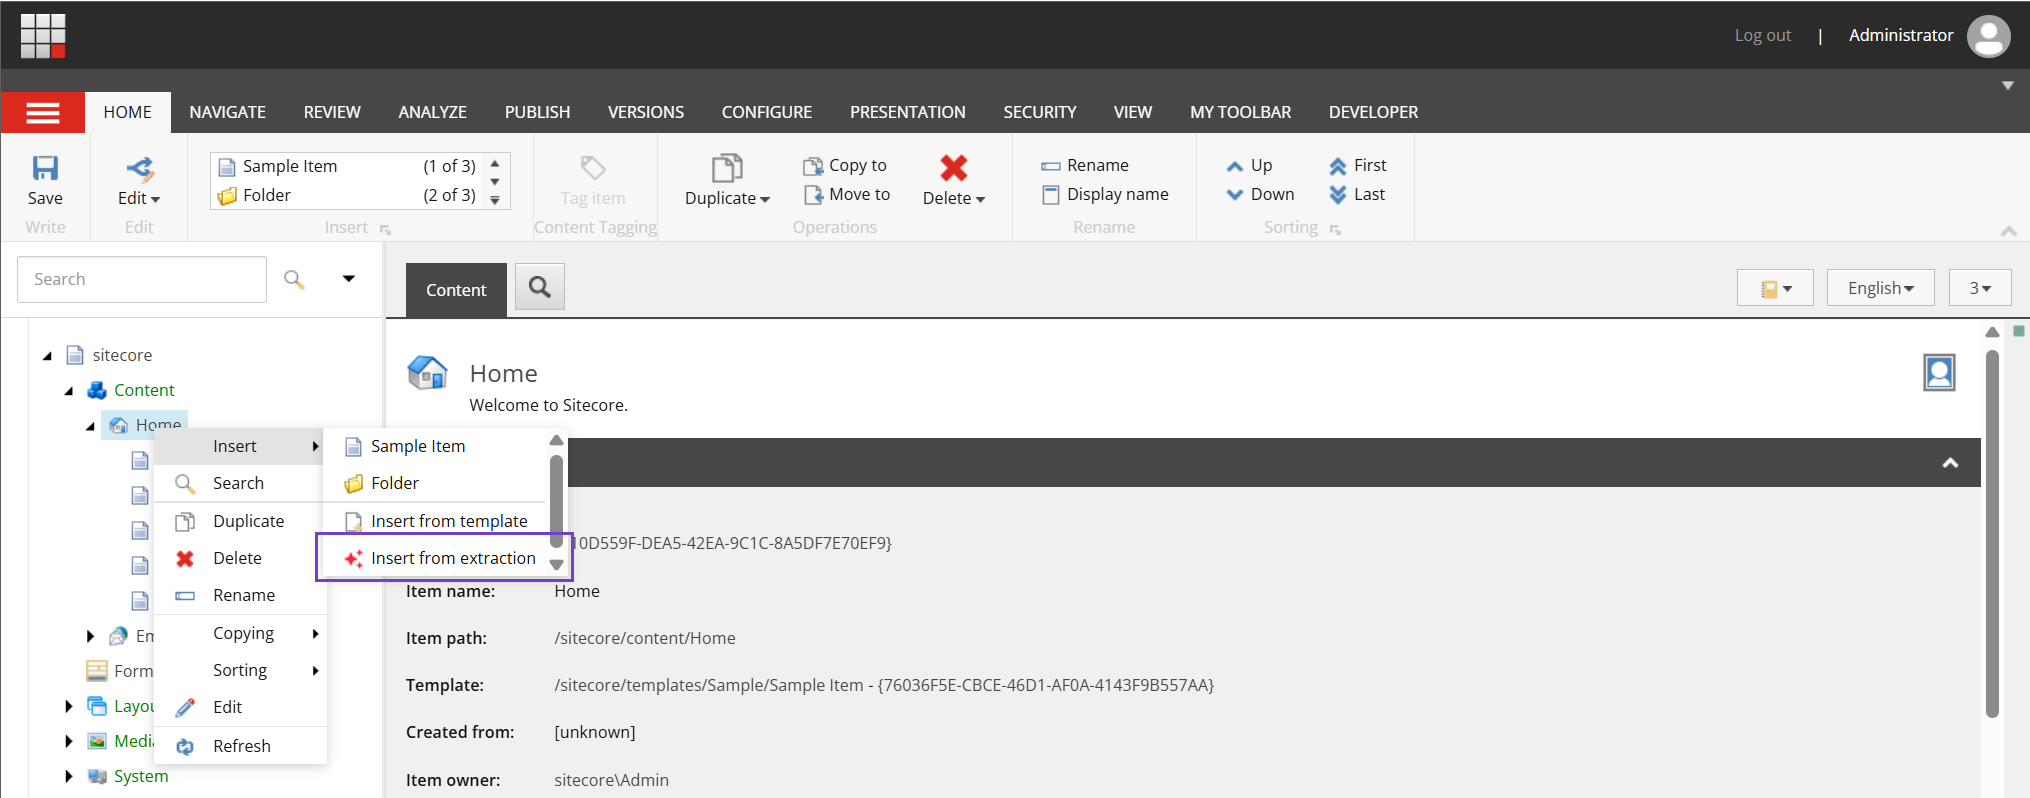
Task: Open the search tab magnifier next to Content
Action: coord(540,288)
